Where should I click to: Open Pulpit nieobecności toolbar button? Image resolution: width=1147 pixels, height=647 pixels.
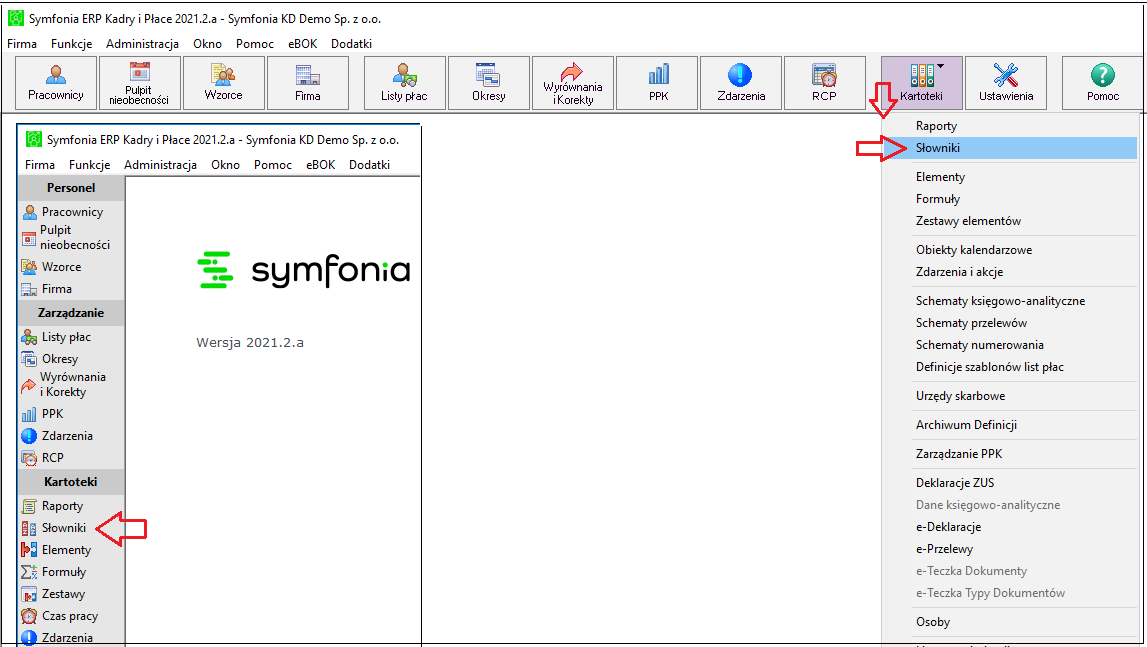pyautogui.click(x=140, y=83)
